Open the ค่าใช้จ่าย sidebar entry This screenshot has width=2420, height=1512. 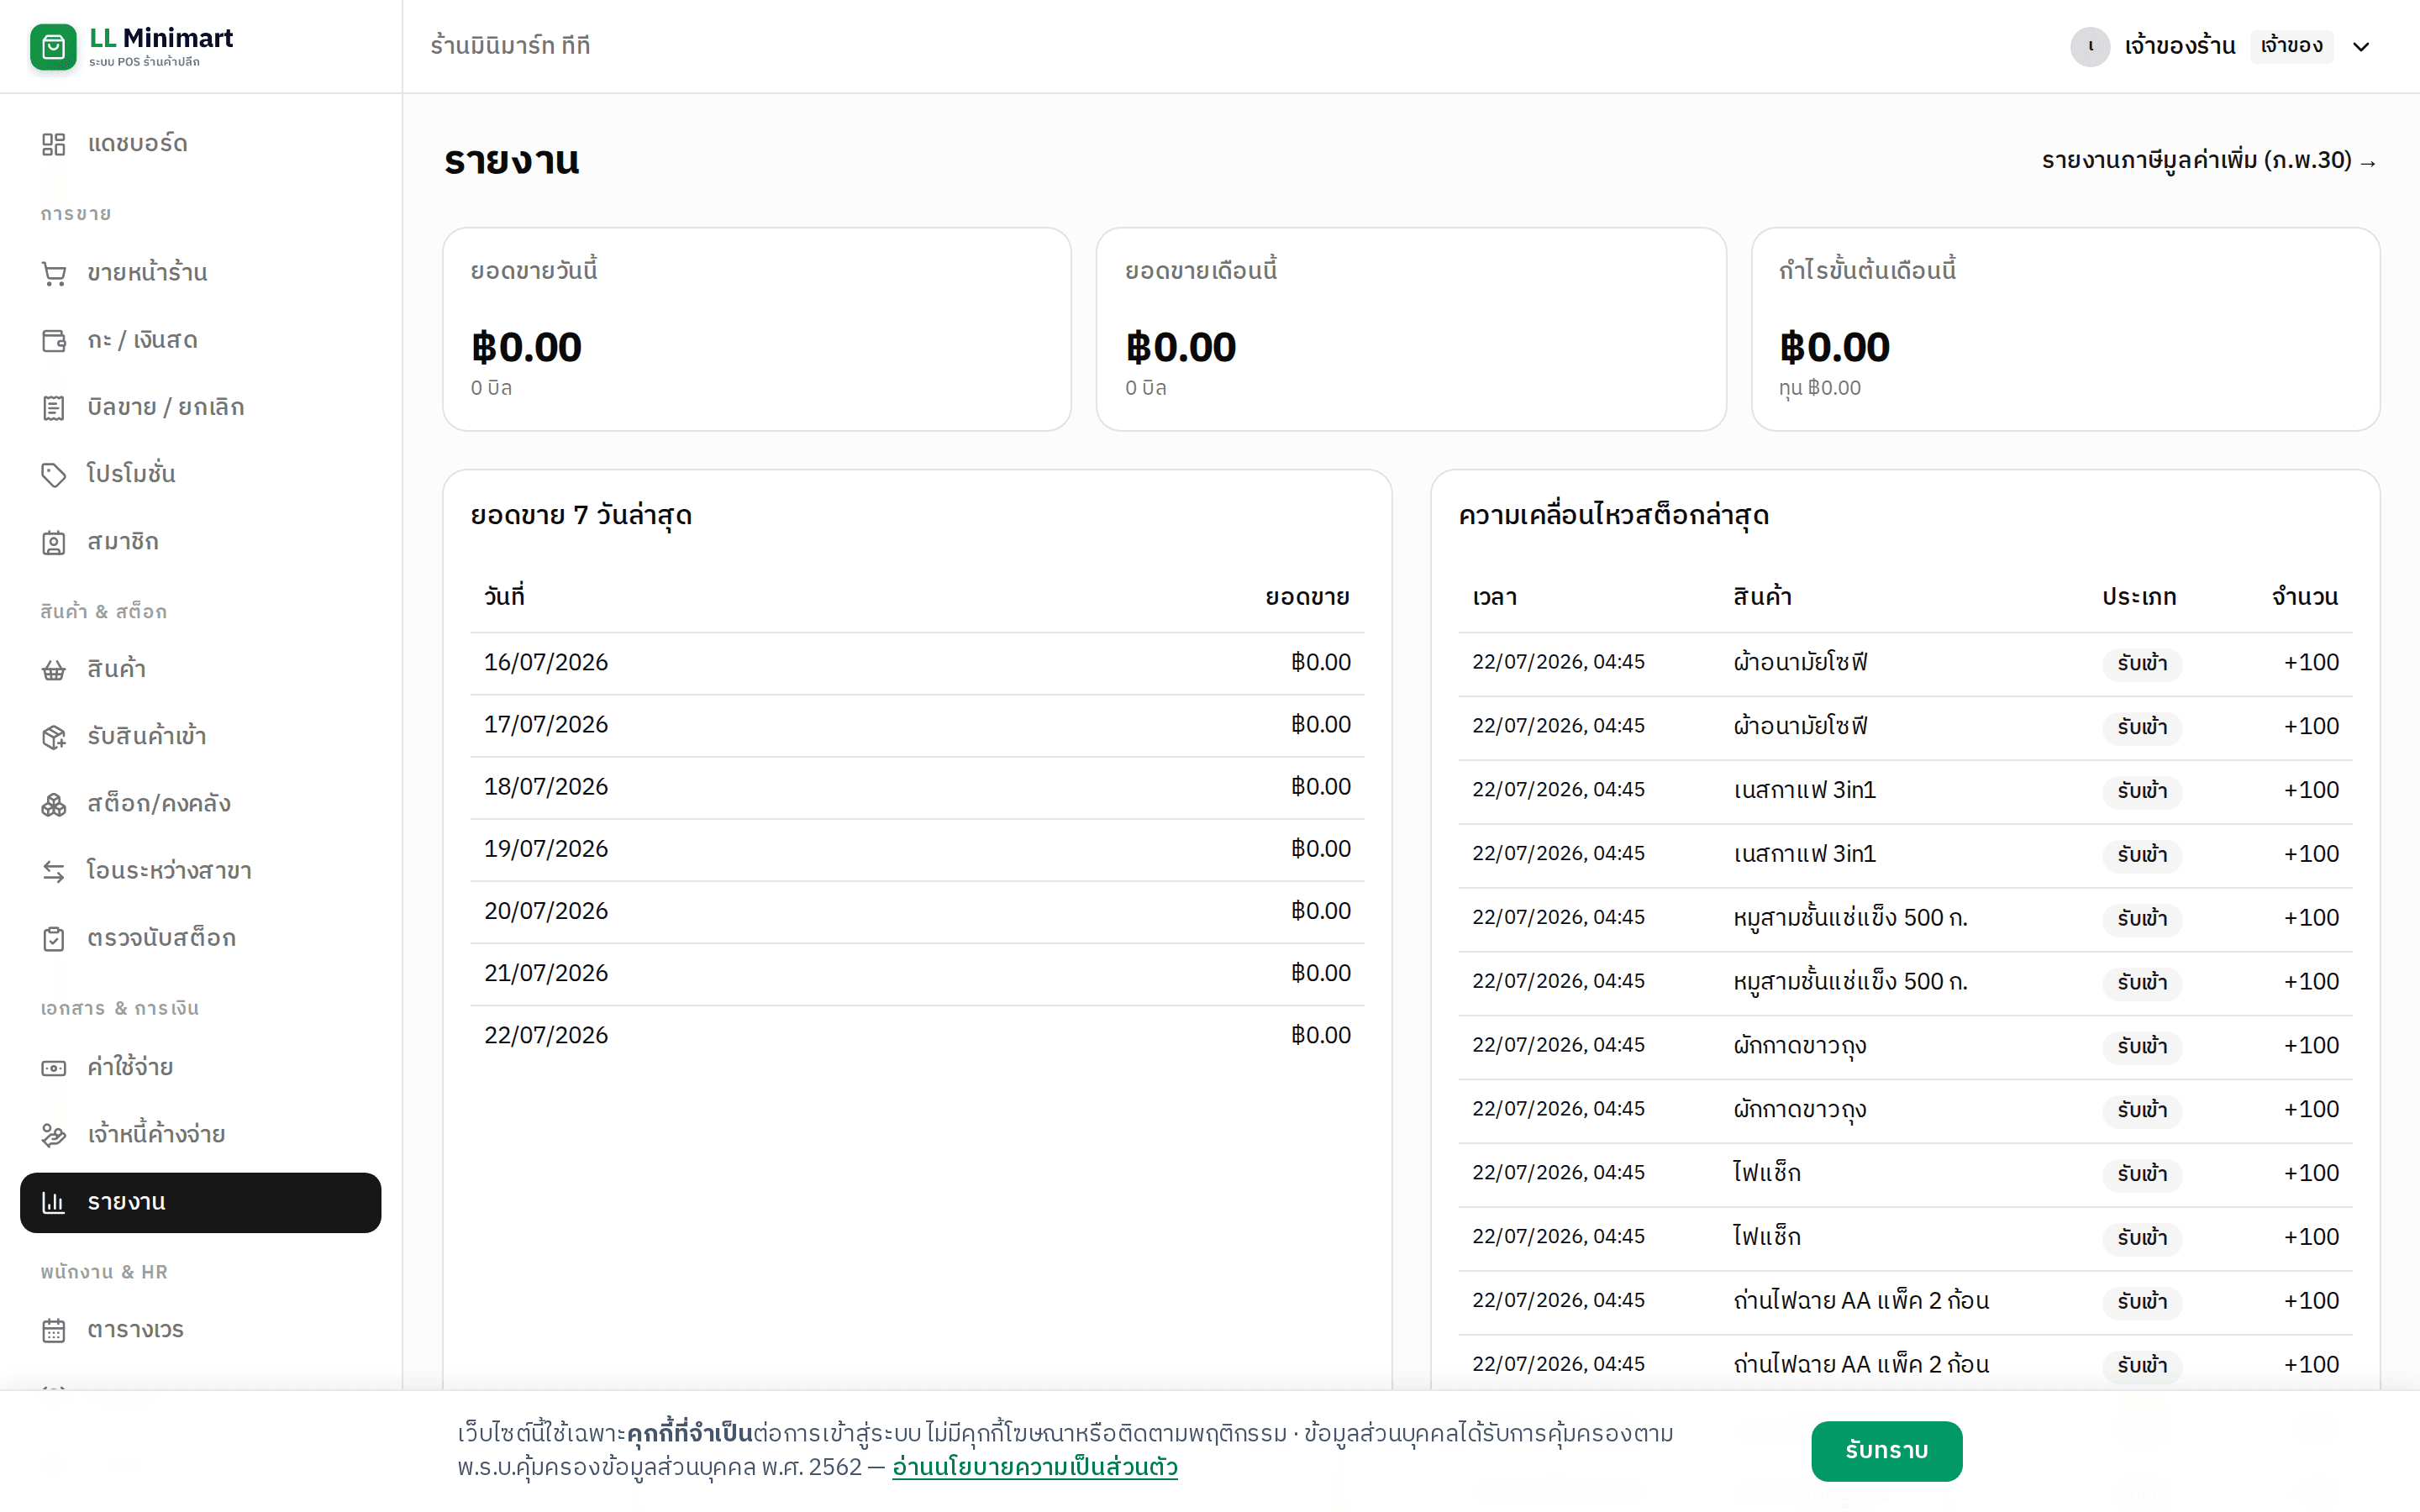(200, 1068)
